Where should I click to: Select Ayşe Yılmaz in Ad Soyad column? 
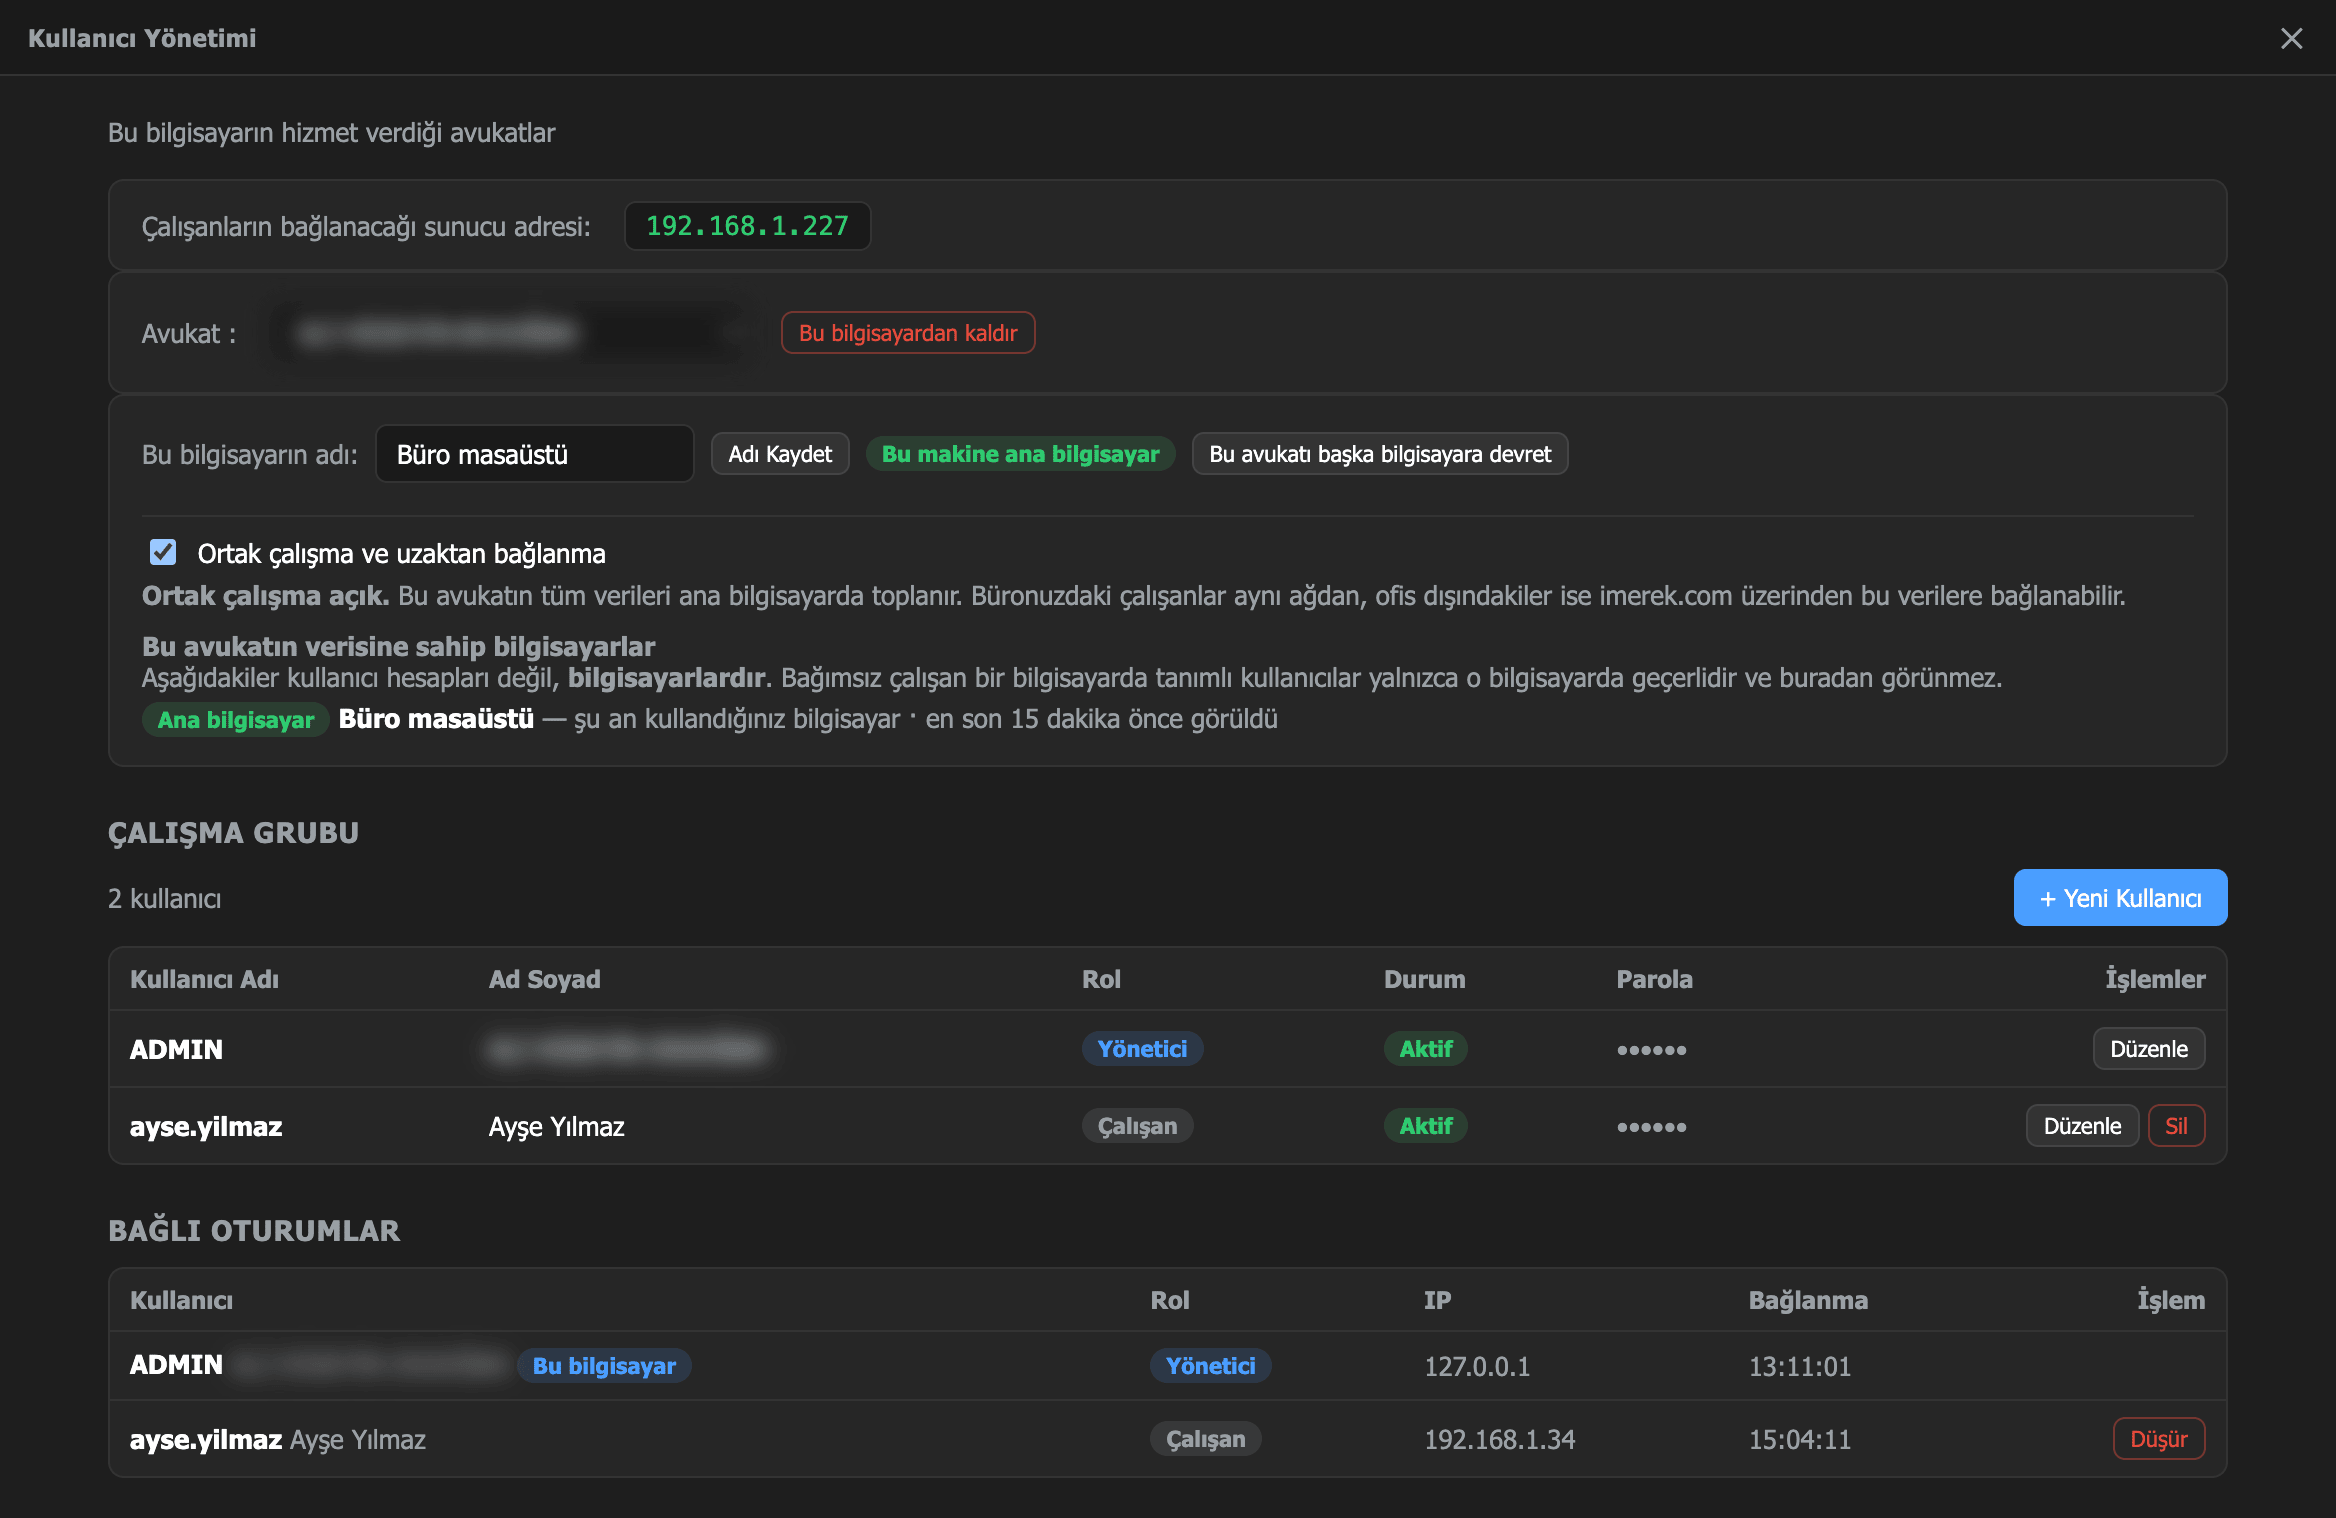pyautogui.click(x=556, y=1127)
